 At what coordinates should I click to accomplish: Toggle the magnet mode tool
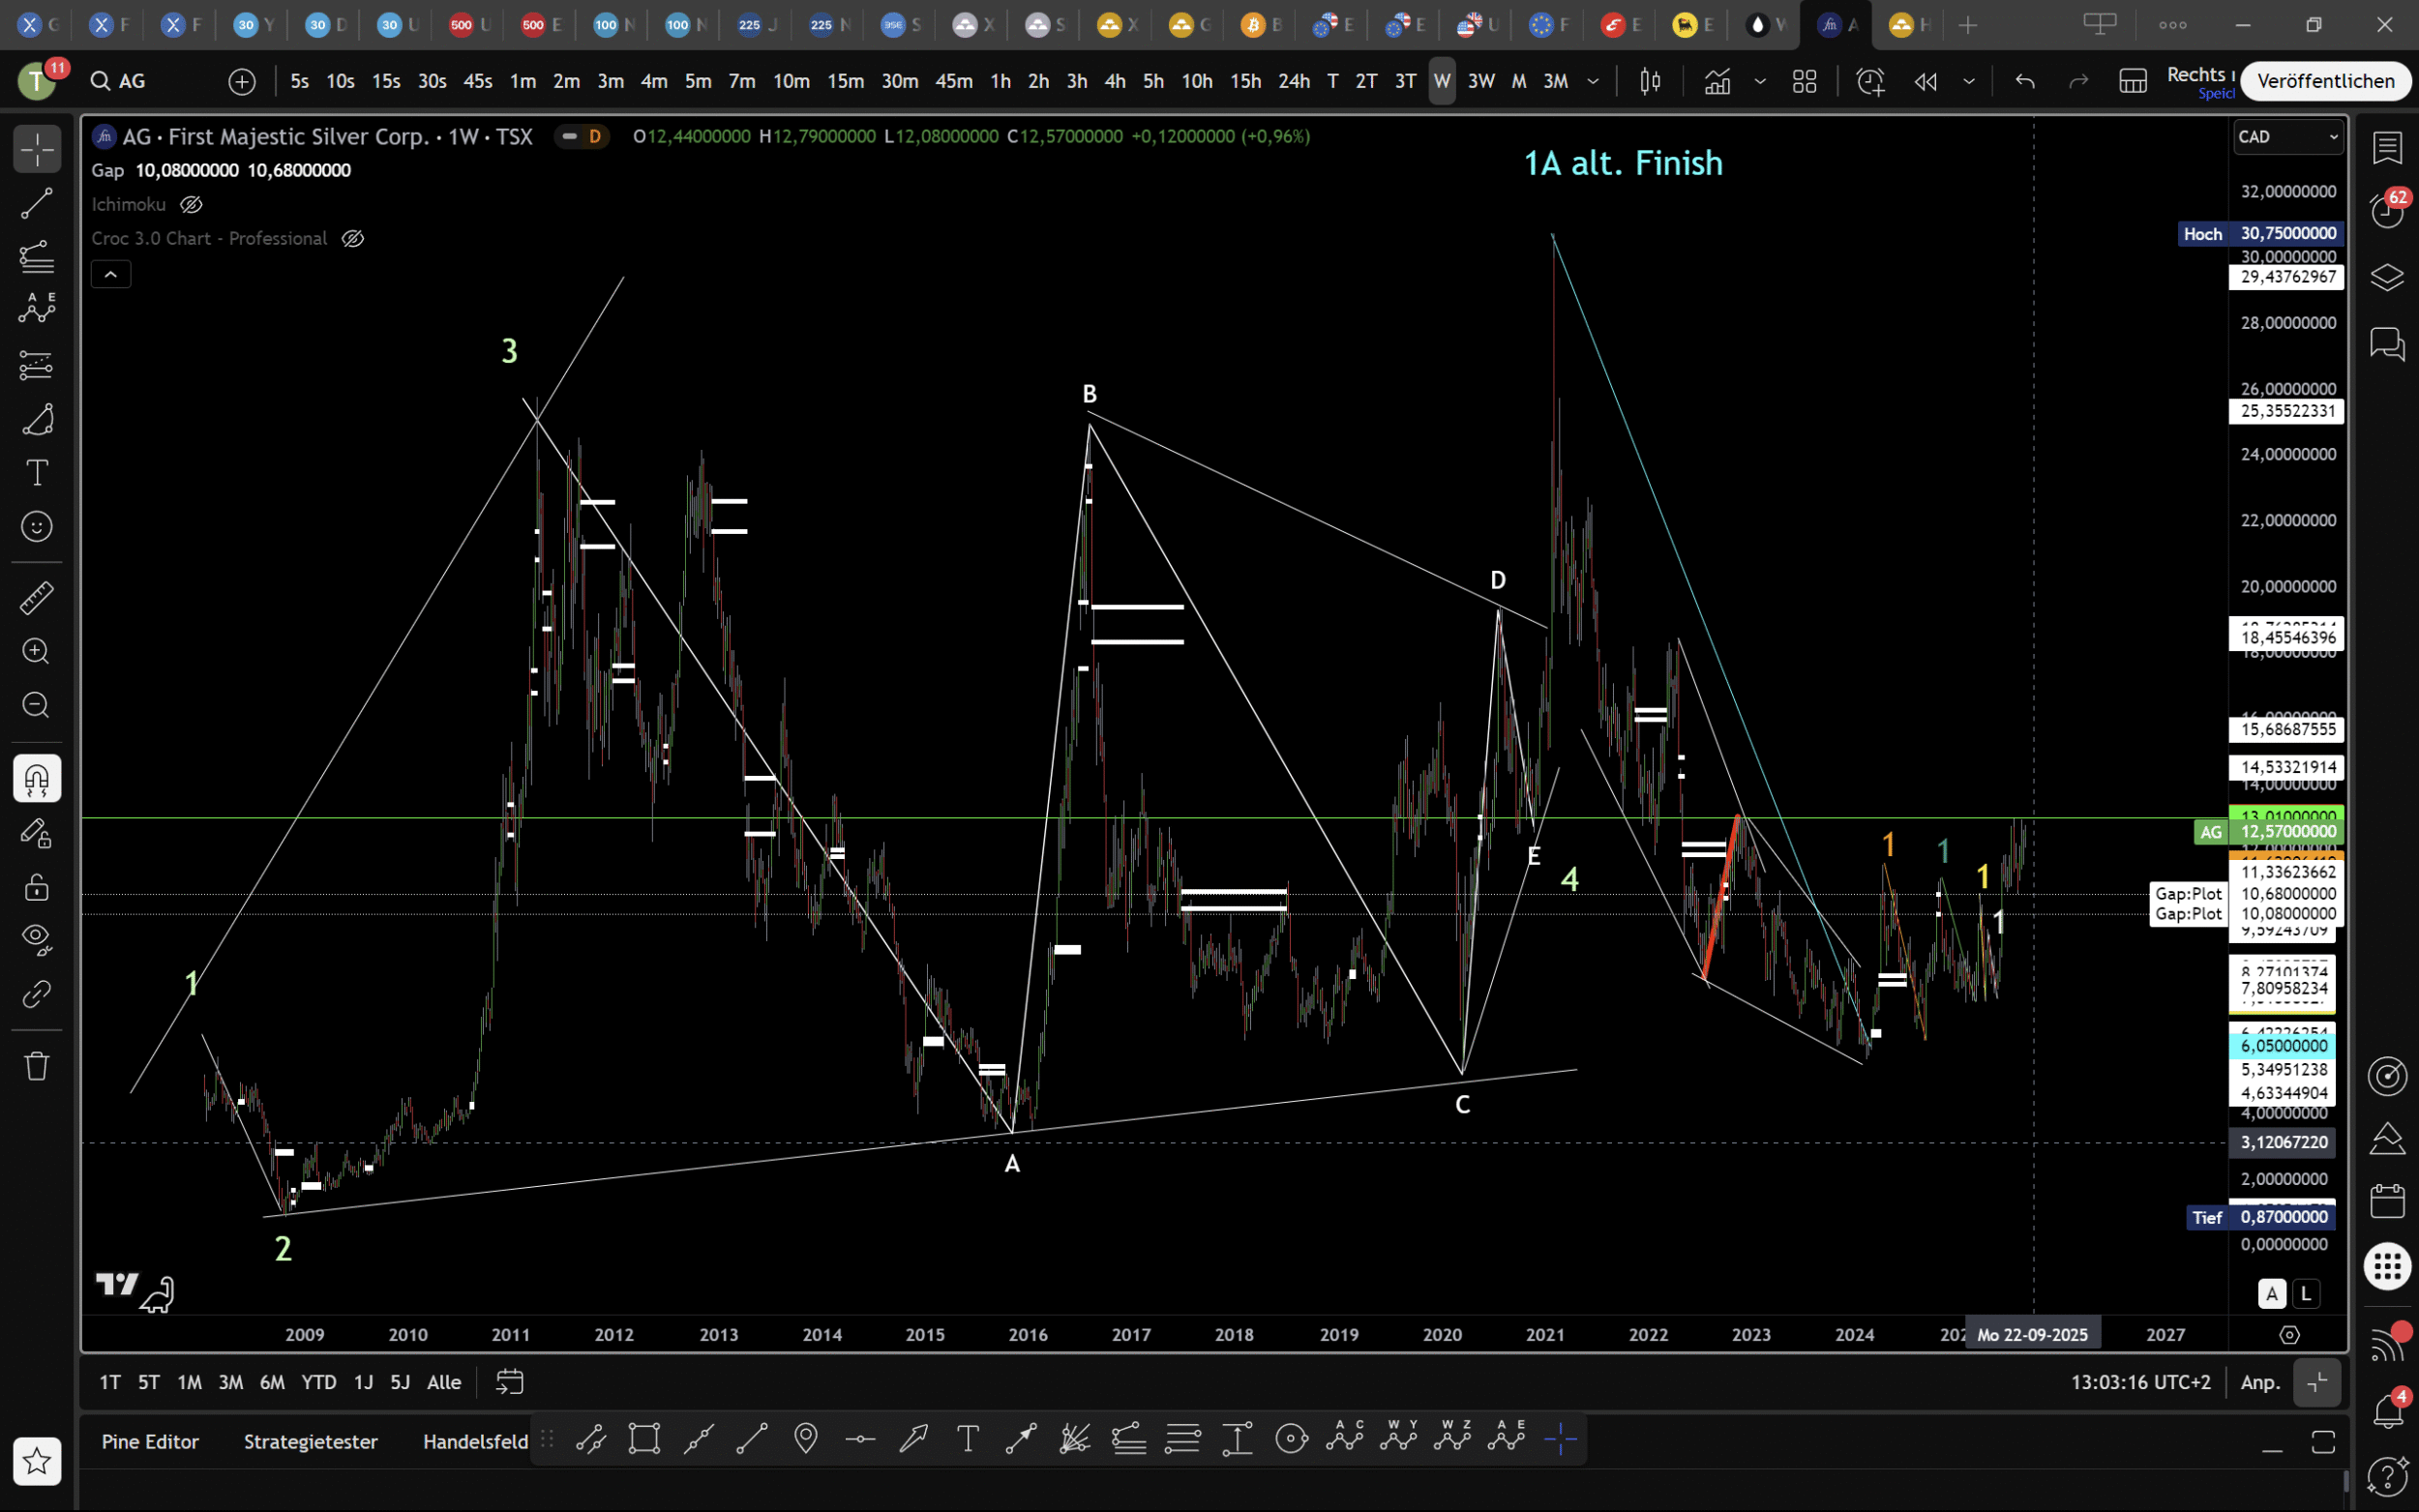click(x=37, y=779)
